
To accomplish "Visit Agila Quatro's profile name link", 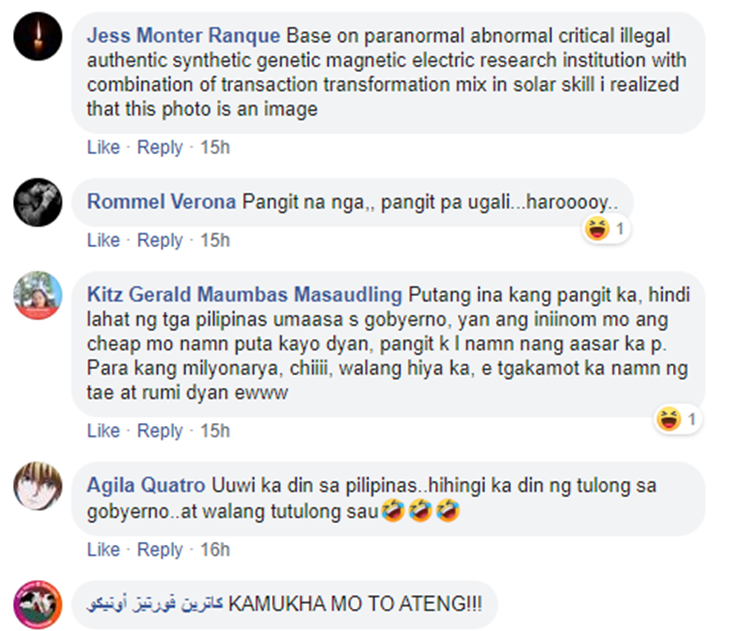I will [x=146, y=486].
